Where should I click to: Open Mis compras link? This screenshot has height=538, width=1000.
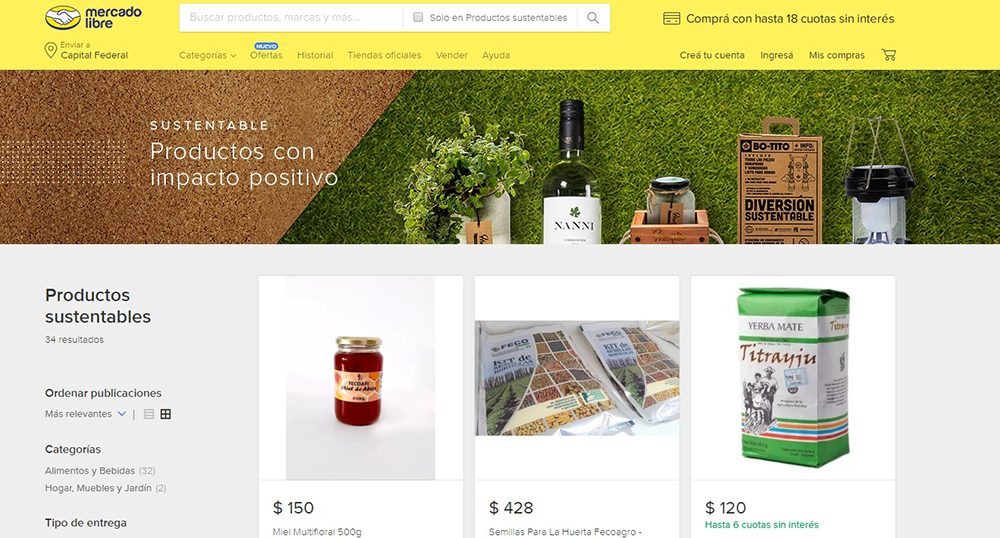coord(837,55)
